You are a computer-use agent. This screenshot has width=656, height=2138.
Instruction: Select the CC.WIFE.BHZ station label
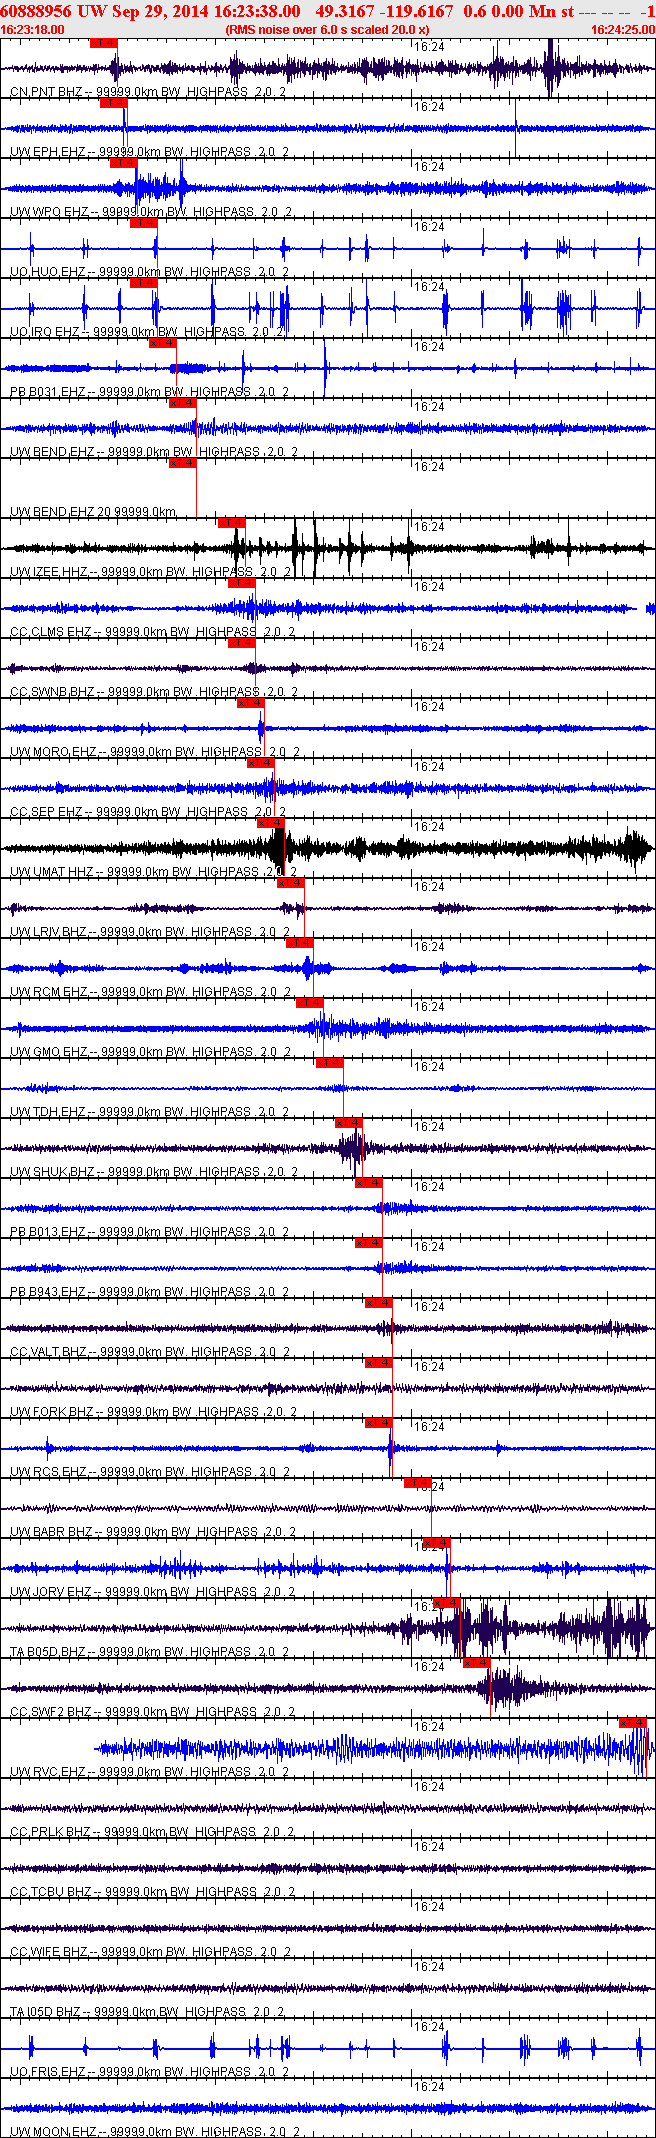(x=150, y=1952)
